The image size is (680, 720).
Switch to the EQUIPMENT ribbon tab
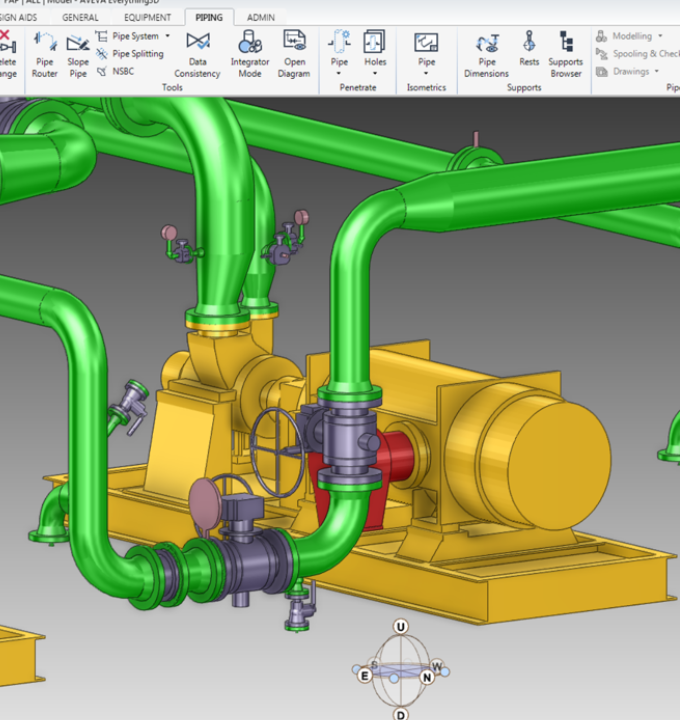click(147, 17)
